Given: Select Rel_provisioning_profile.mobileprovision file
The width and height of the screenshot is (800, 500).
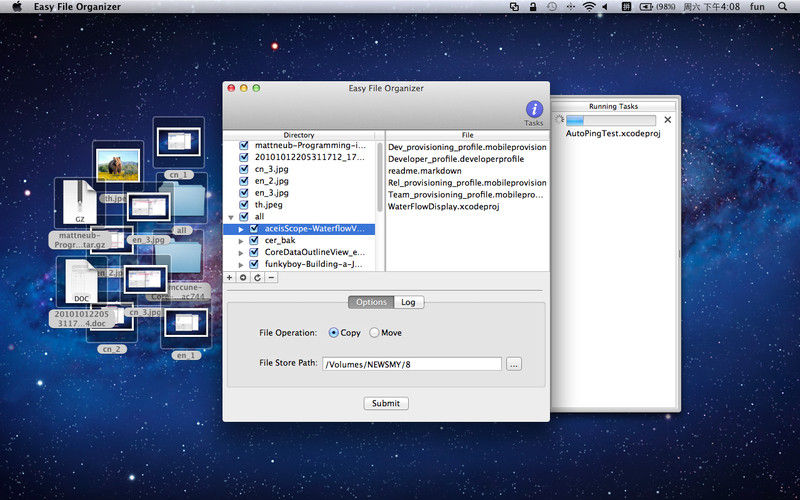Looking at the screenshot, I should click(467, 183).
